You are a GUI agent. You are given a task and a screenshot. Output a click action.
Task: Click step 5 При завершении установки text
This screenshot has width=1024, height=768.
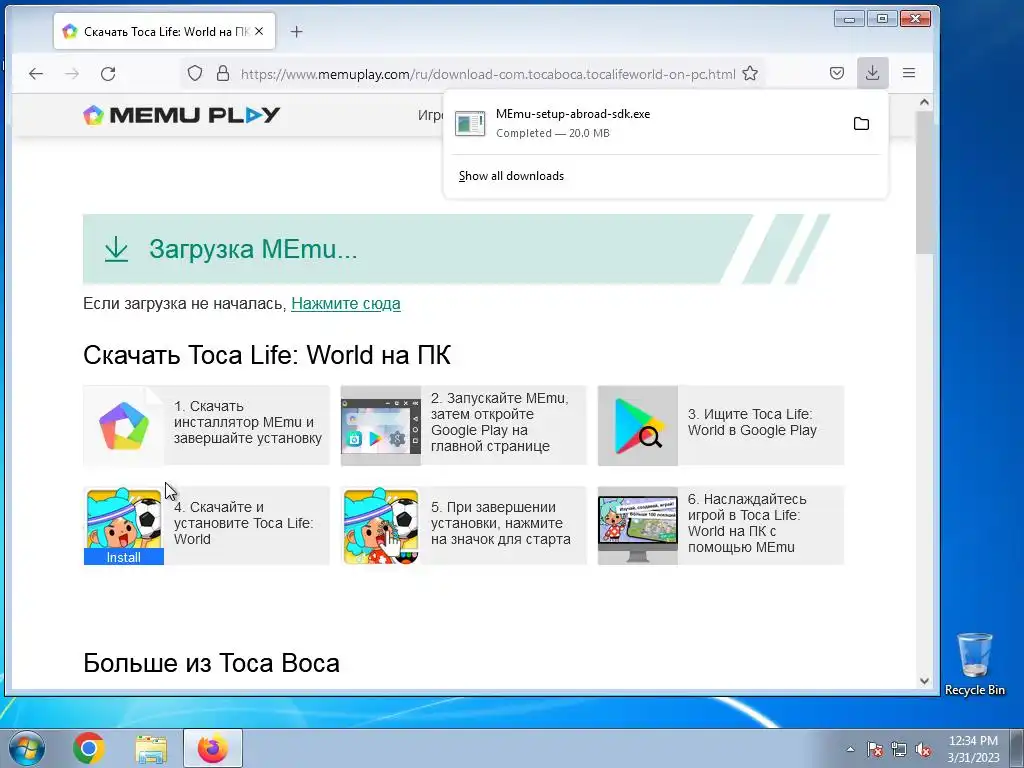click(x=500, y=523)
